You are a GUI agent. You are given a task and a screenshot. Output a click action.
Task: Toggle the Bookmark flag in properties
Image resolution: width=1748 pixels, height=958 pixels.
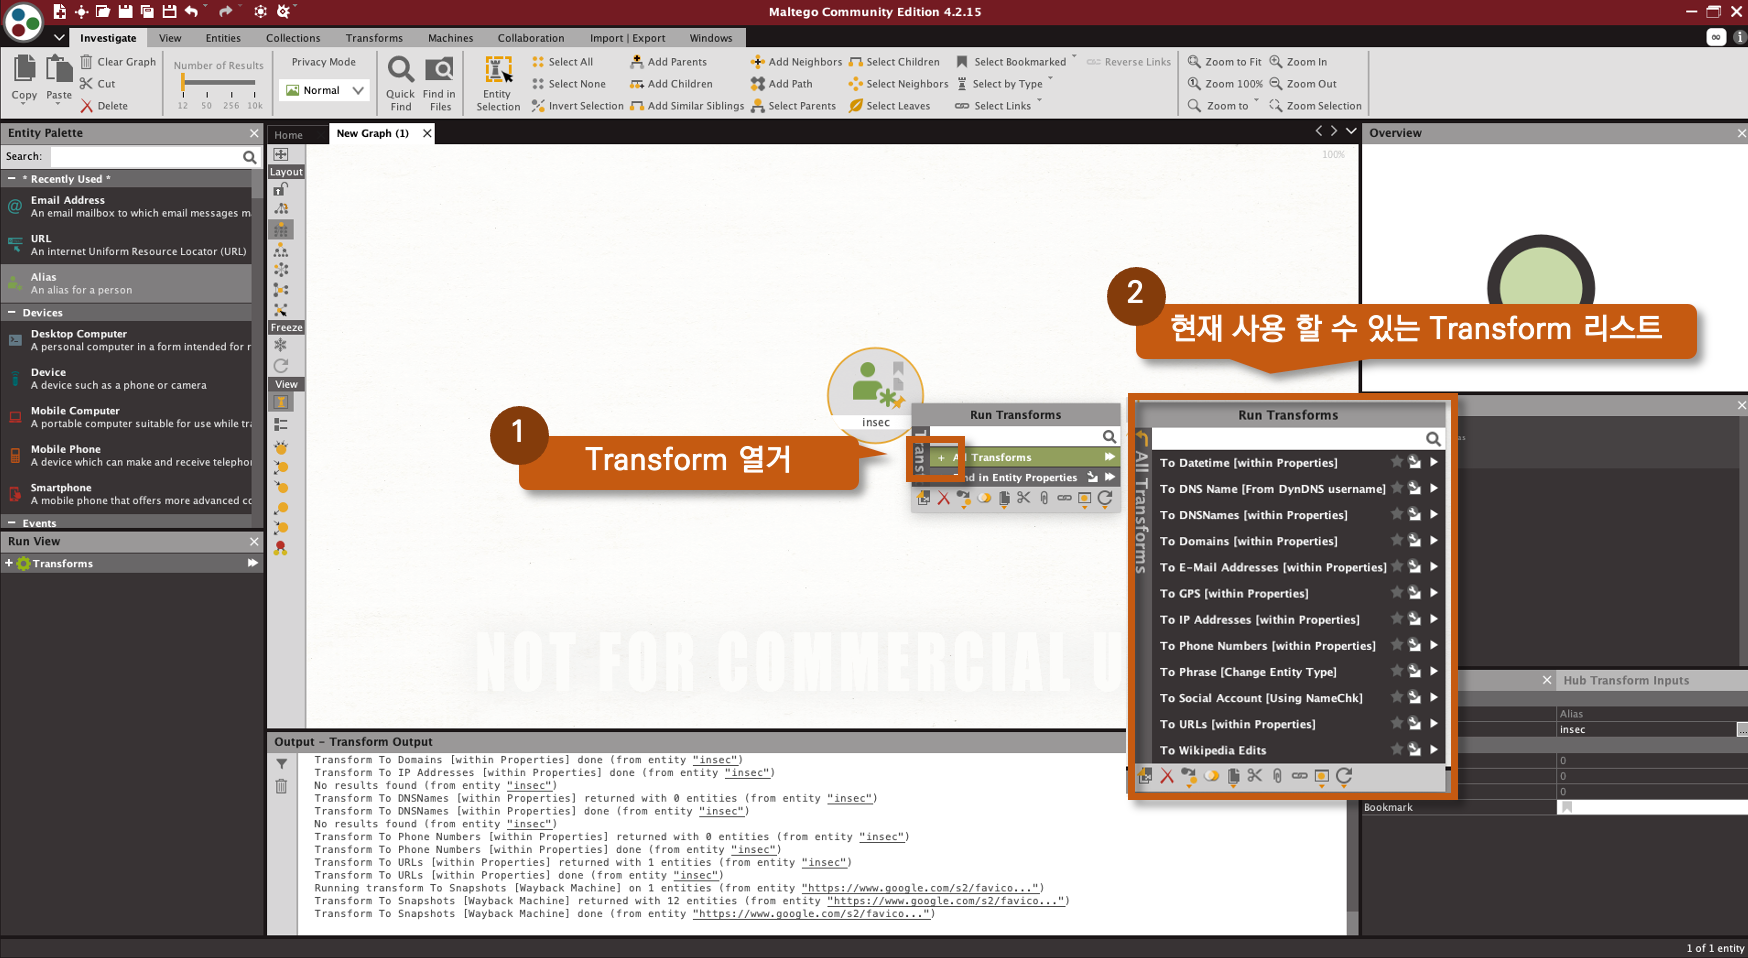(x=1567, y=807)
